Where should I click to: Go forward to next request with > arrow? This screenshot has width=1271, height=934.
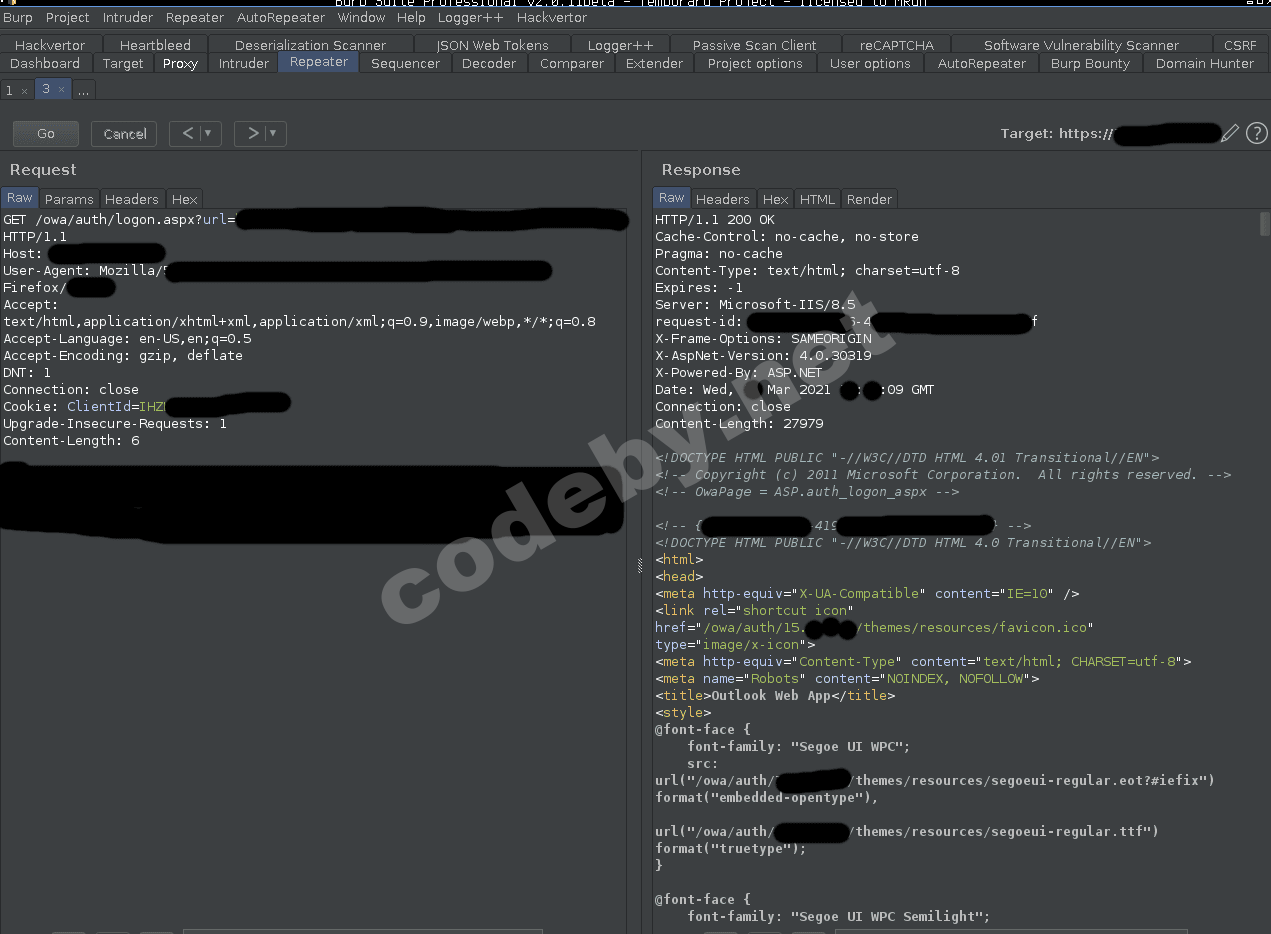(253, 133)
